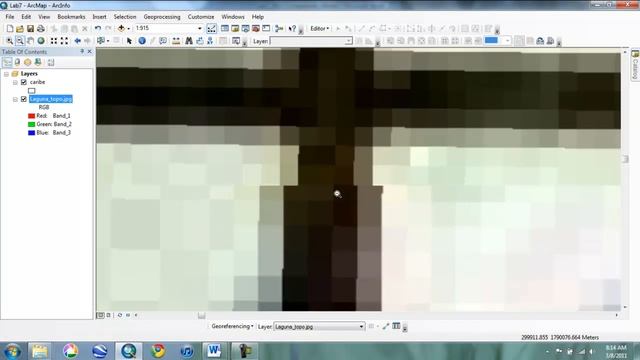List By Drawing Order in contents
This screenshot has width=640, height=360.
[7, 62]
